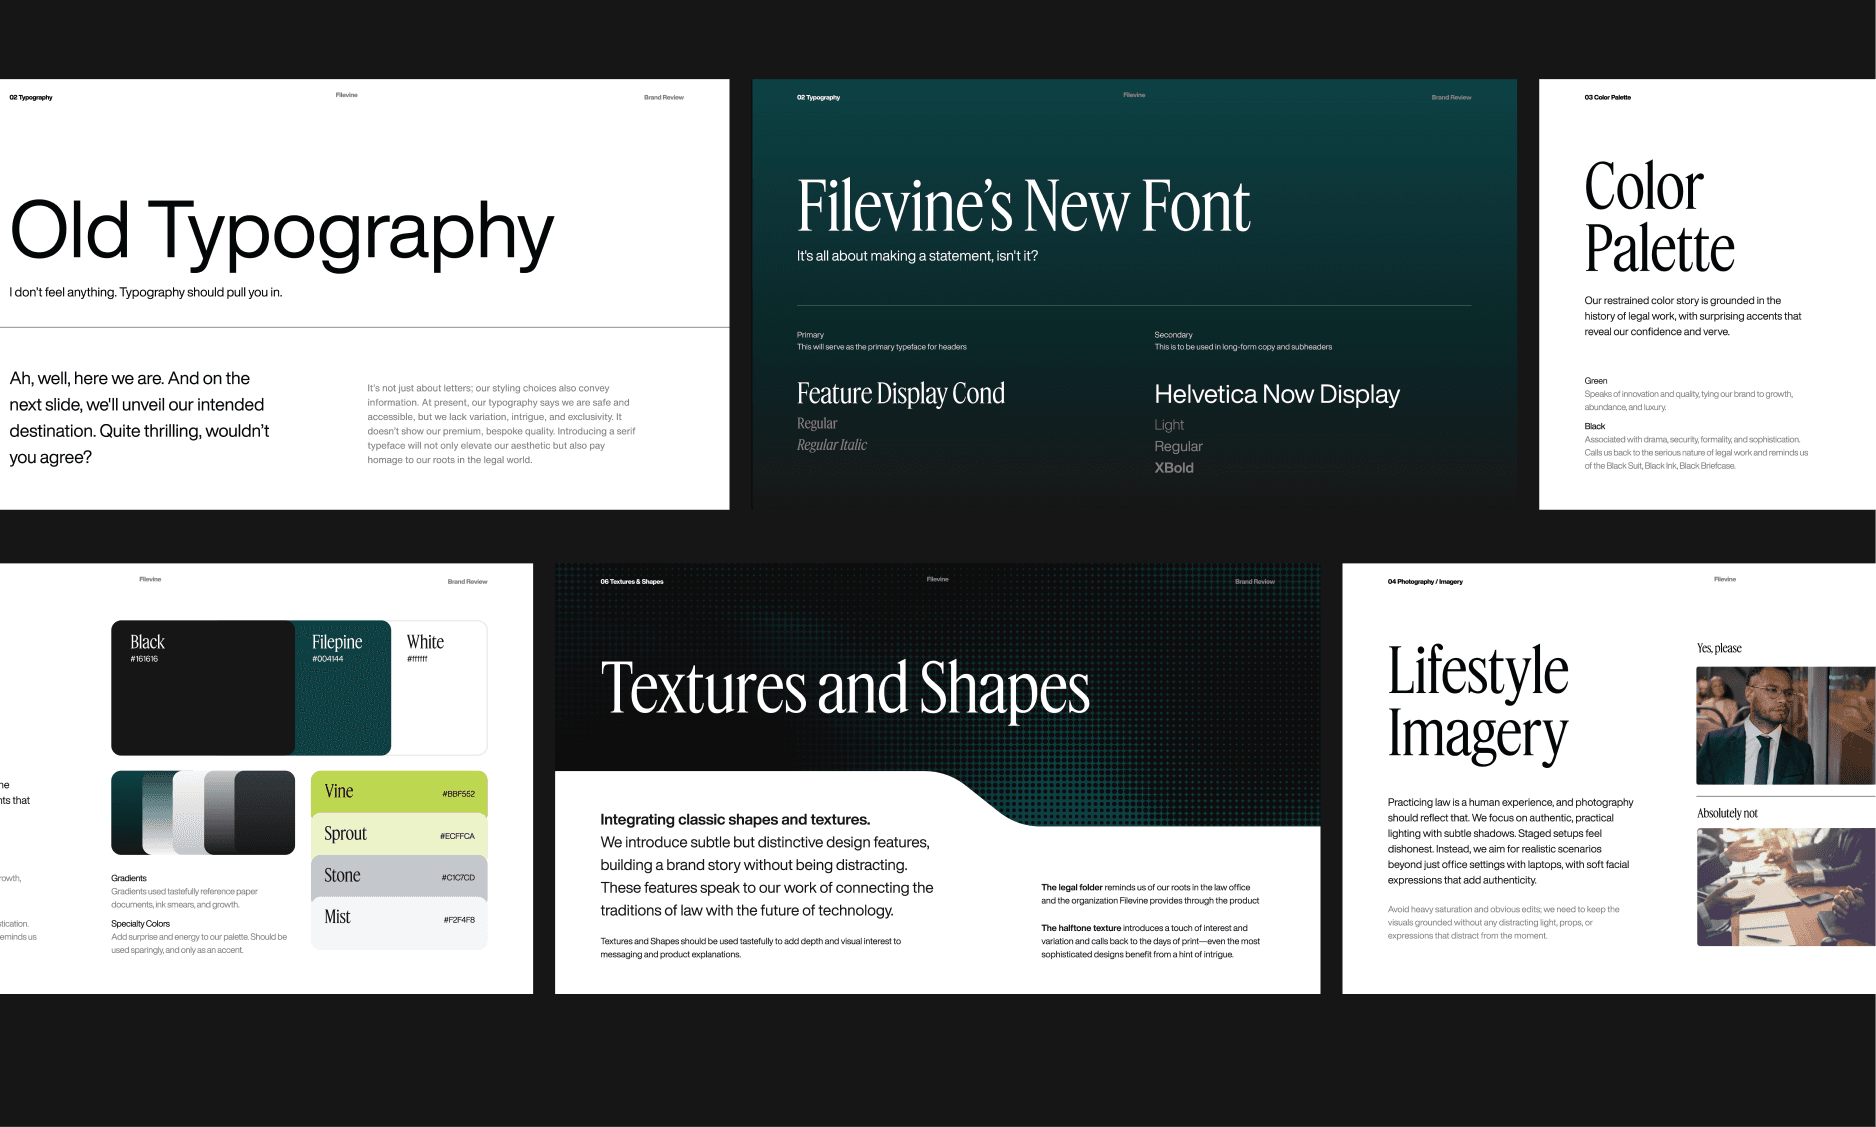Click 'Helvetica Now Display' font name
This screenshot has width=1876, height=1127.
click(1277, 395)
